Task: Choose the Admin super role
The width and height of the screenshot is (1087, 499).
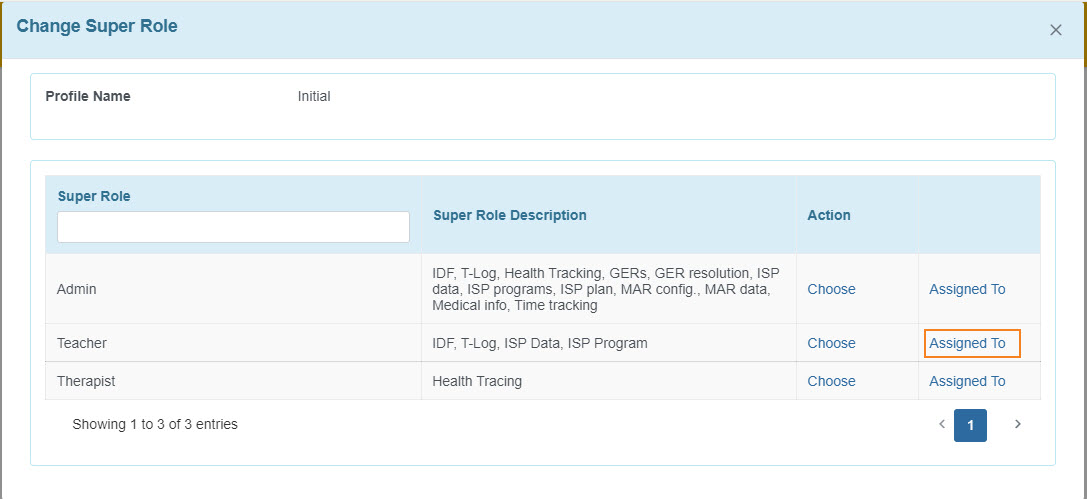Action: click(x=831, y=289)
